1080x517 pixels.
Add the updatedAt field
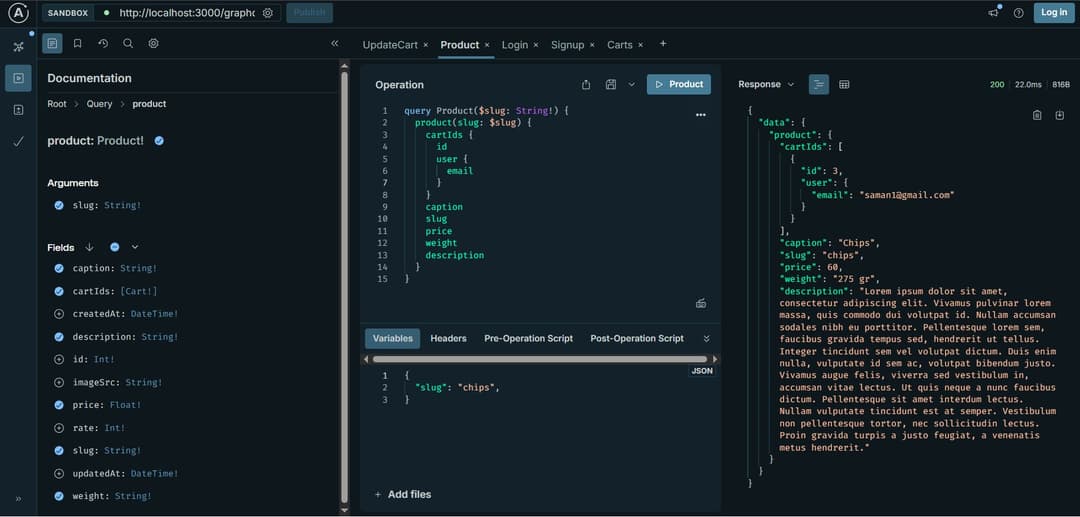tap(59, 474)
